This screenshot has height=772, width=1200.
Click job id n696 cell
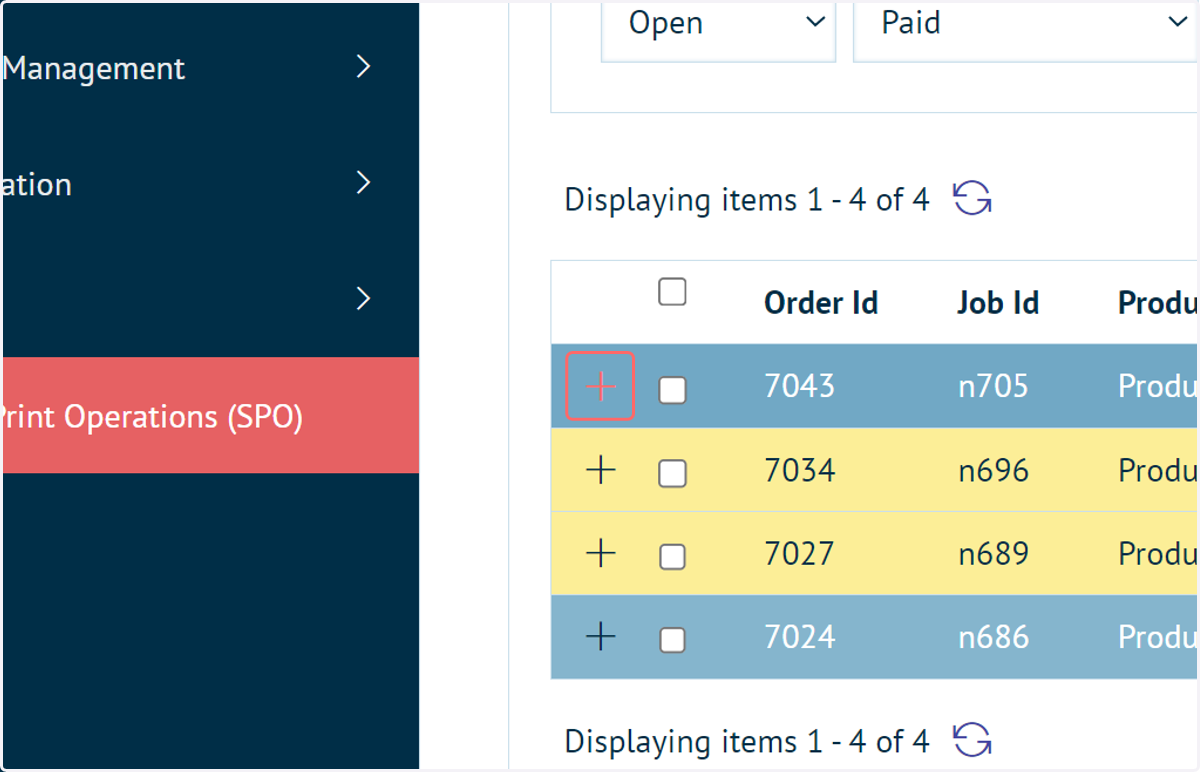coord(993,470)
